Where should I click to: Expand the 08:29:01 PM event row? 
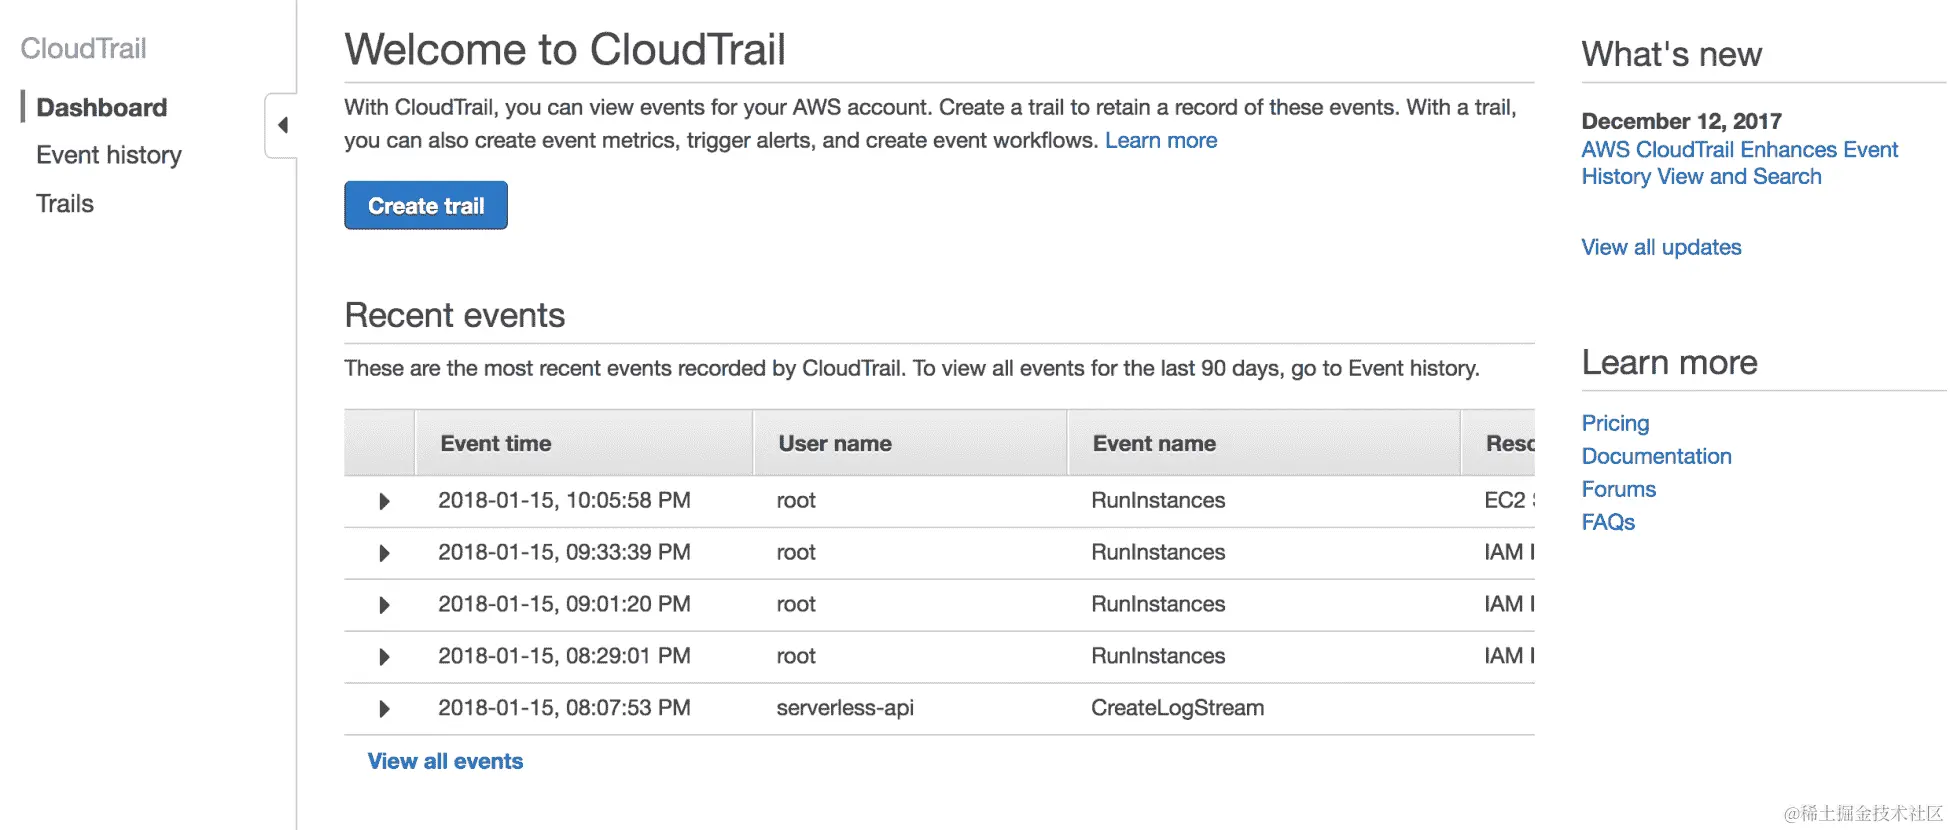(x=384, y=657)
